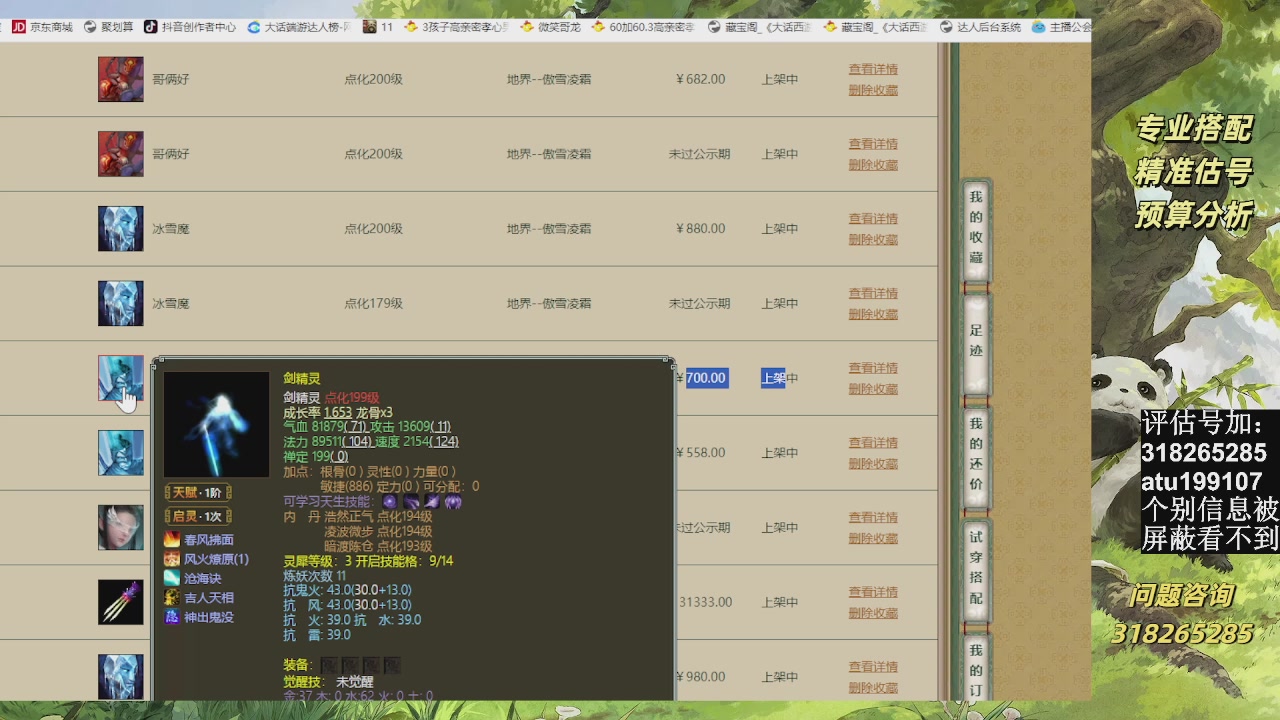Open the 京东商城 bookmark
Viewport: 1280px width, 720px height.
tap(42, 27)
